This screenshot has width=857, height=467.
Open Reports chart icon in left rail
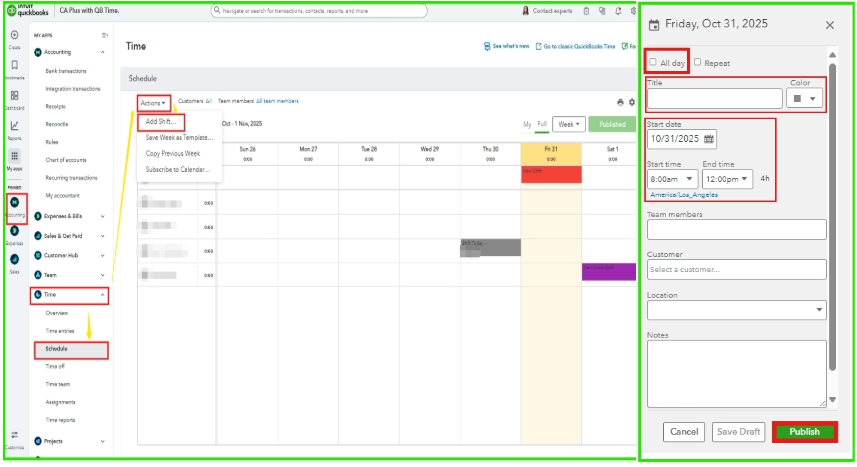[14, 126]
